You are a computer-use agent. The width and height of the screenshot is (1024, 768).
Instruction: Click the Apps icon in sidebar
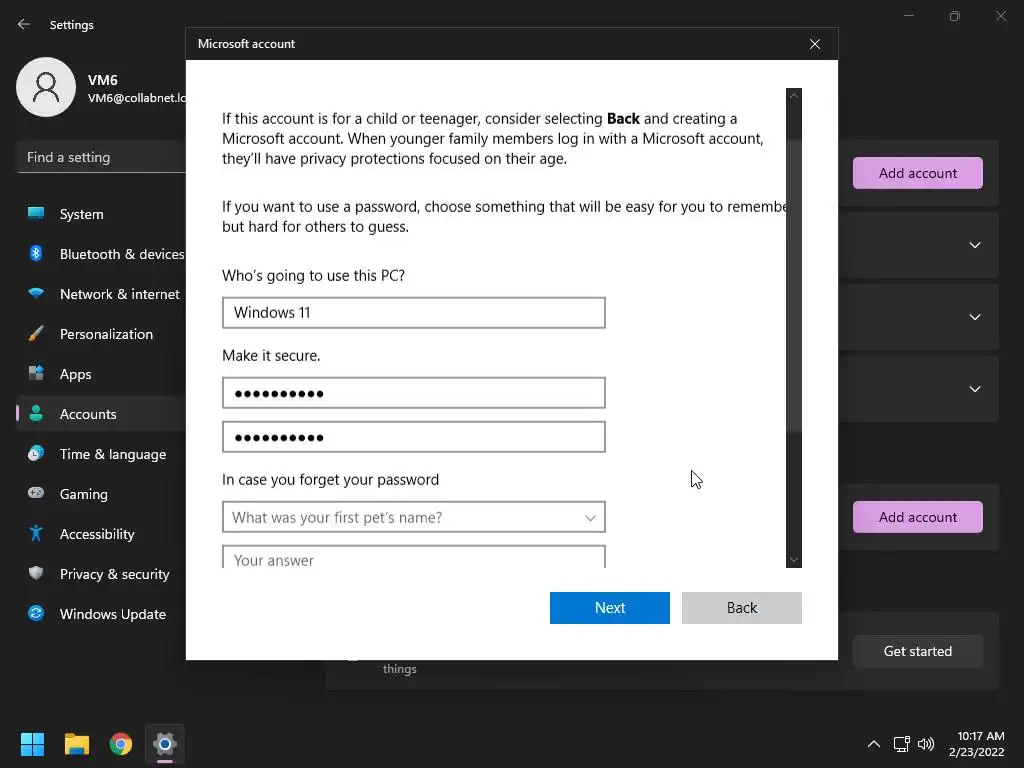[36, 374]
